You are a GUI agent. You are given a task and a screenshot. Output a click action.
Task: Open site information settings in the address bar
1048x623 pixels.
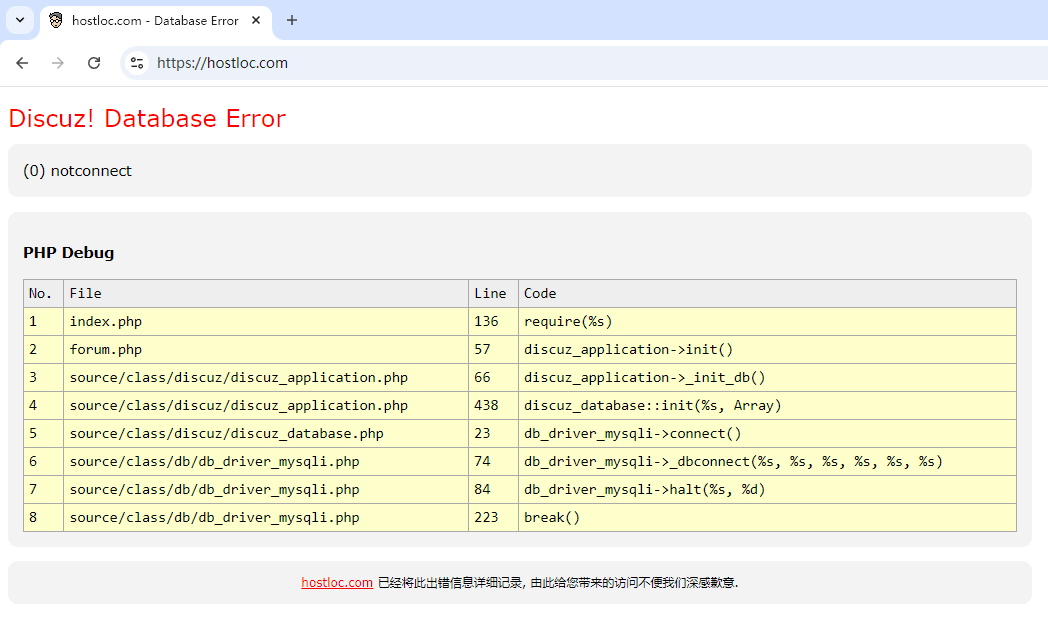[136, 62]
